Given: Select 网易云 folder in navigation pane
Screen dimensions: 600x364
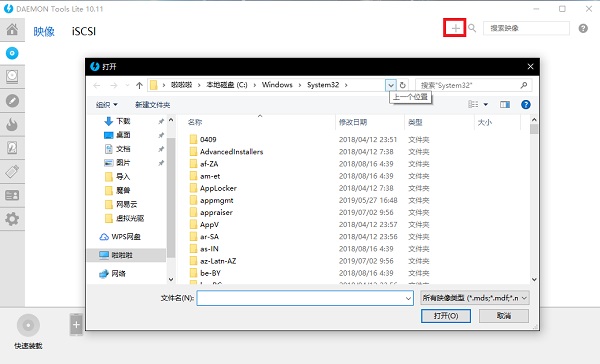Looking at the screenshot, I should coord(126,204).
